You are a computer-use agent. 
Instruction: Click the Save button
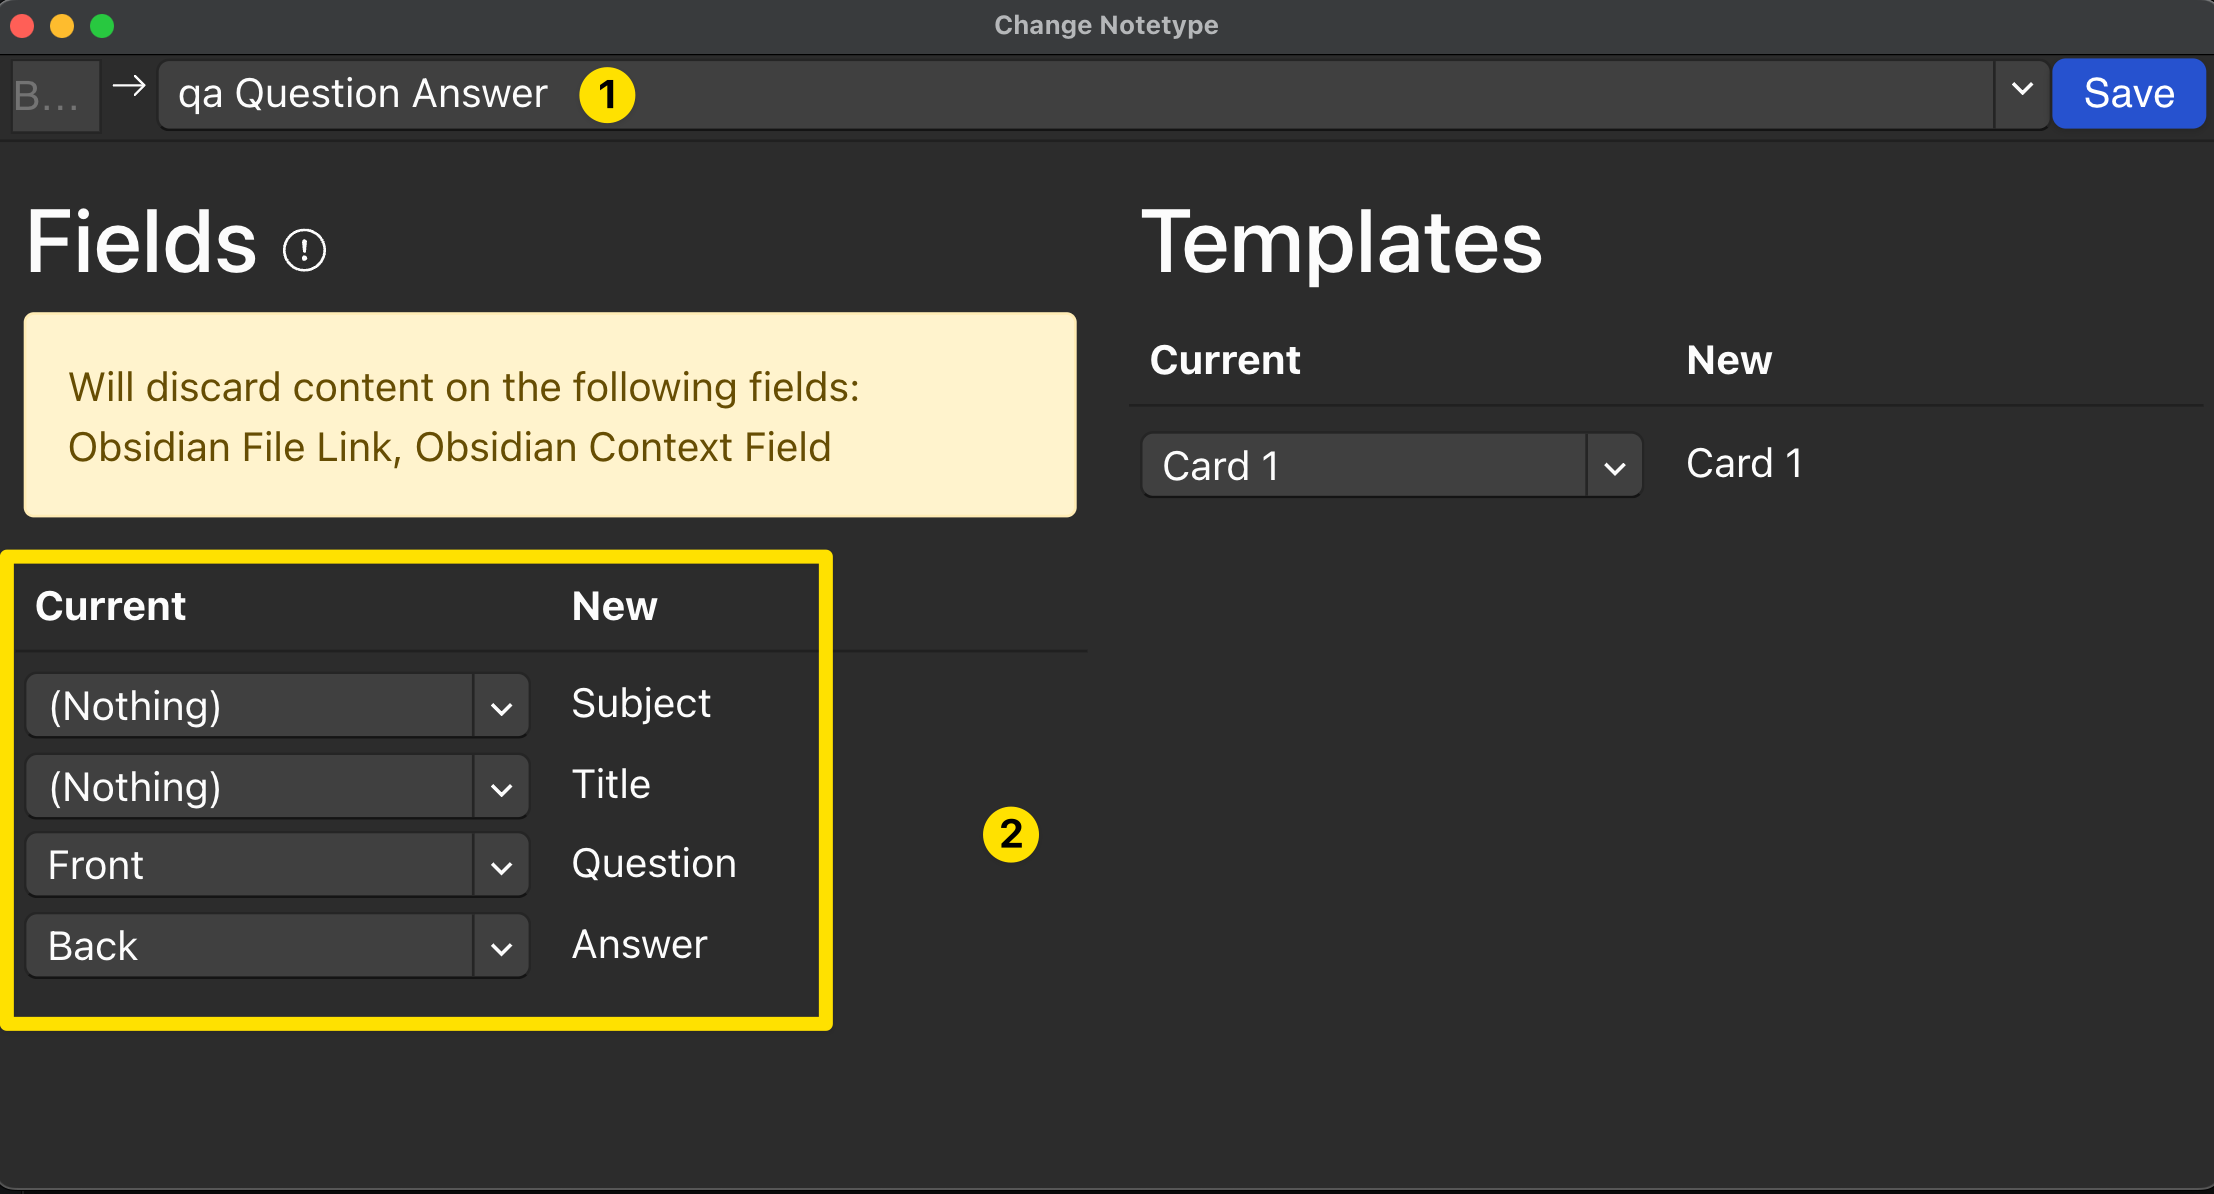[x=2127, y=93]
